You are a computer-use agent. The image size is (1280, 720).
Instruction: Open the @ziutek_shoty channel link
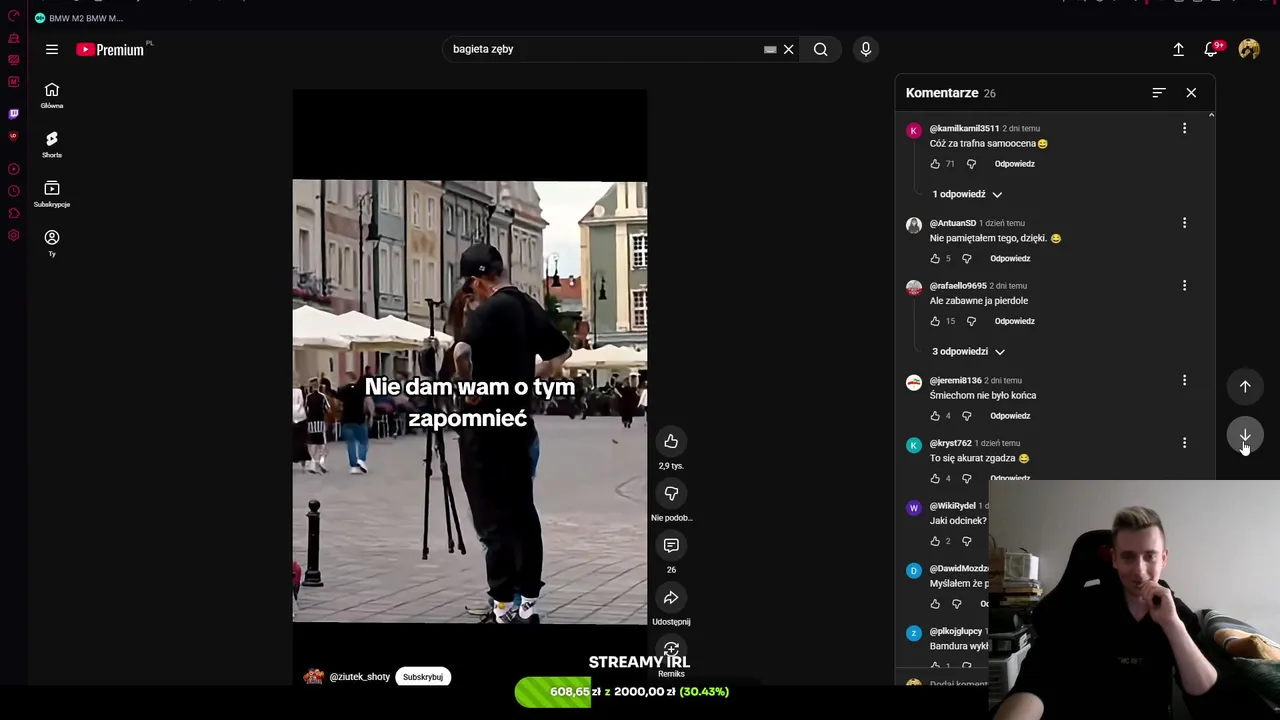pyautogui.click(x=360, y=677)
